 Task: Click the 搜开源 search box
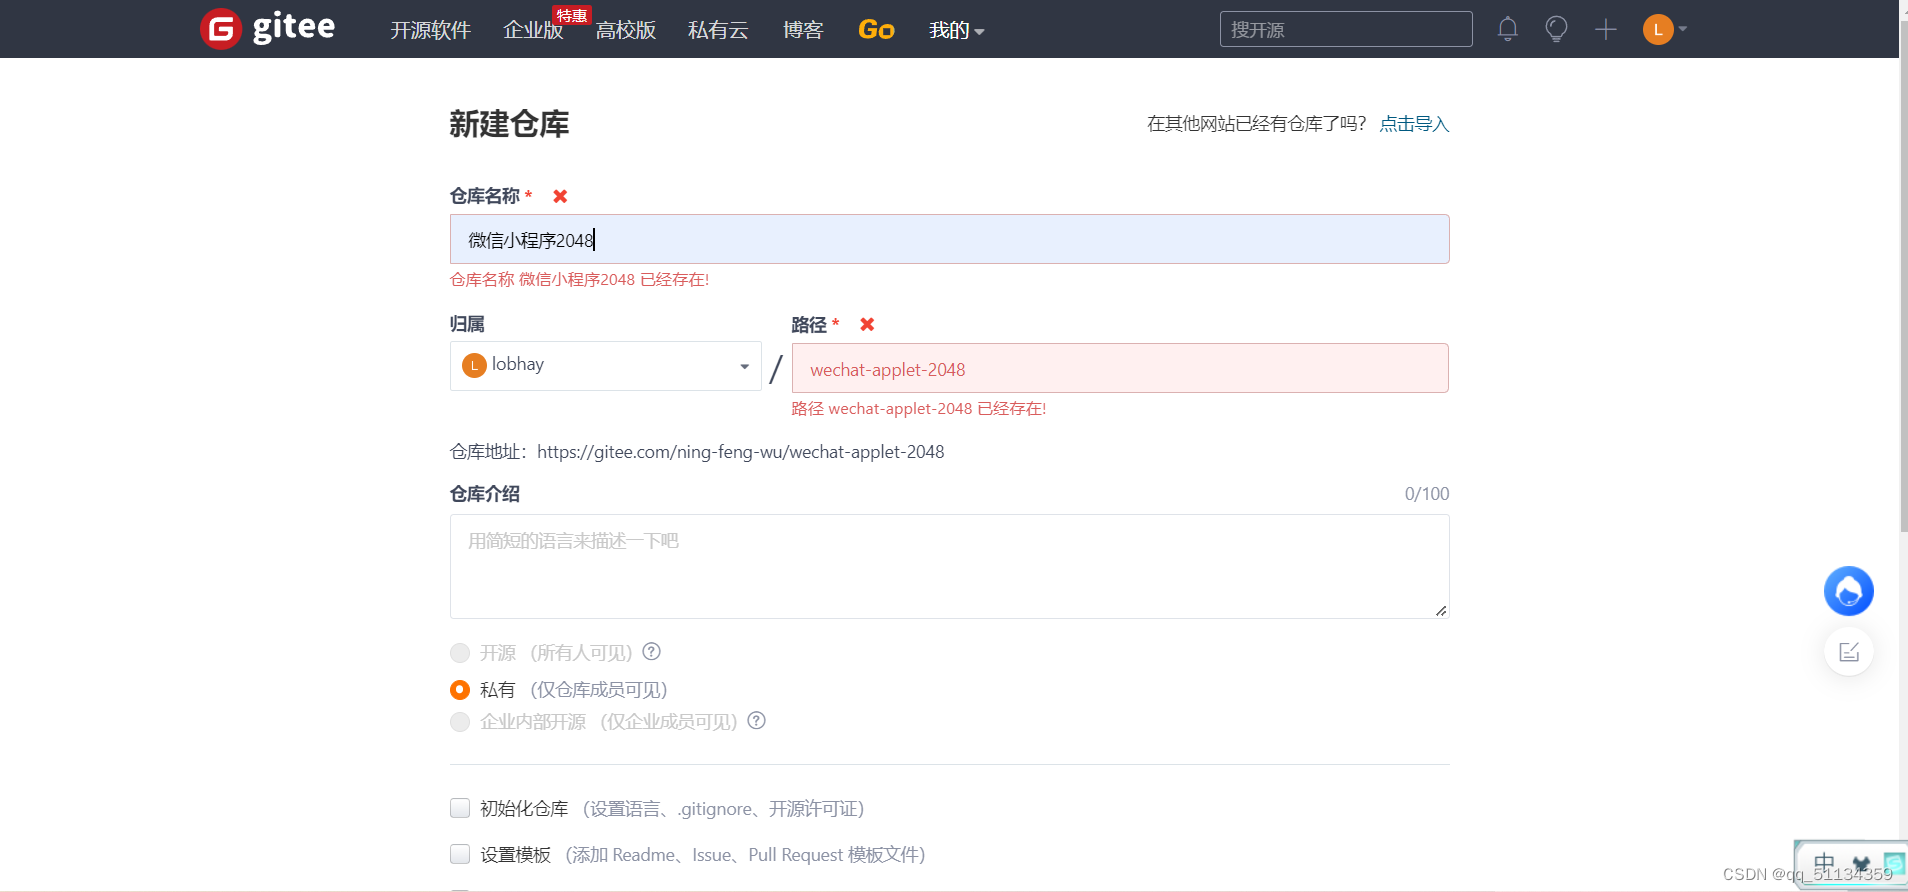coord(1346,29)
